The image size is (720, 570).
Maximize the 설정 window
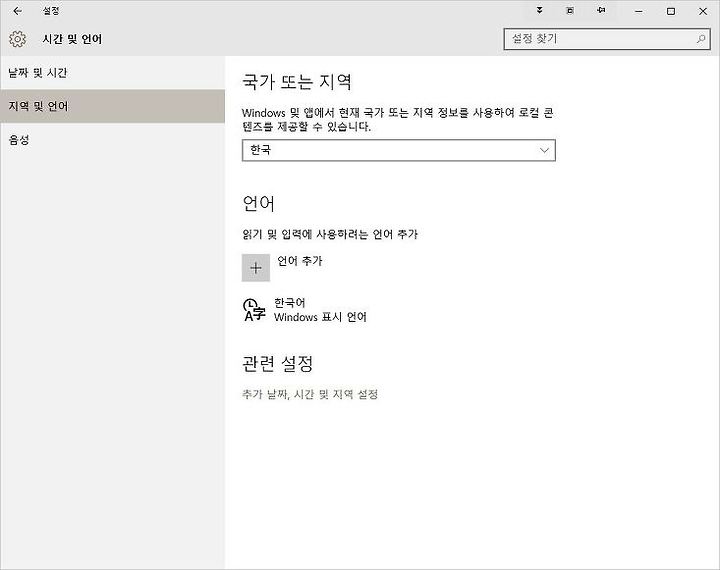671,11
